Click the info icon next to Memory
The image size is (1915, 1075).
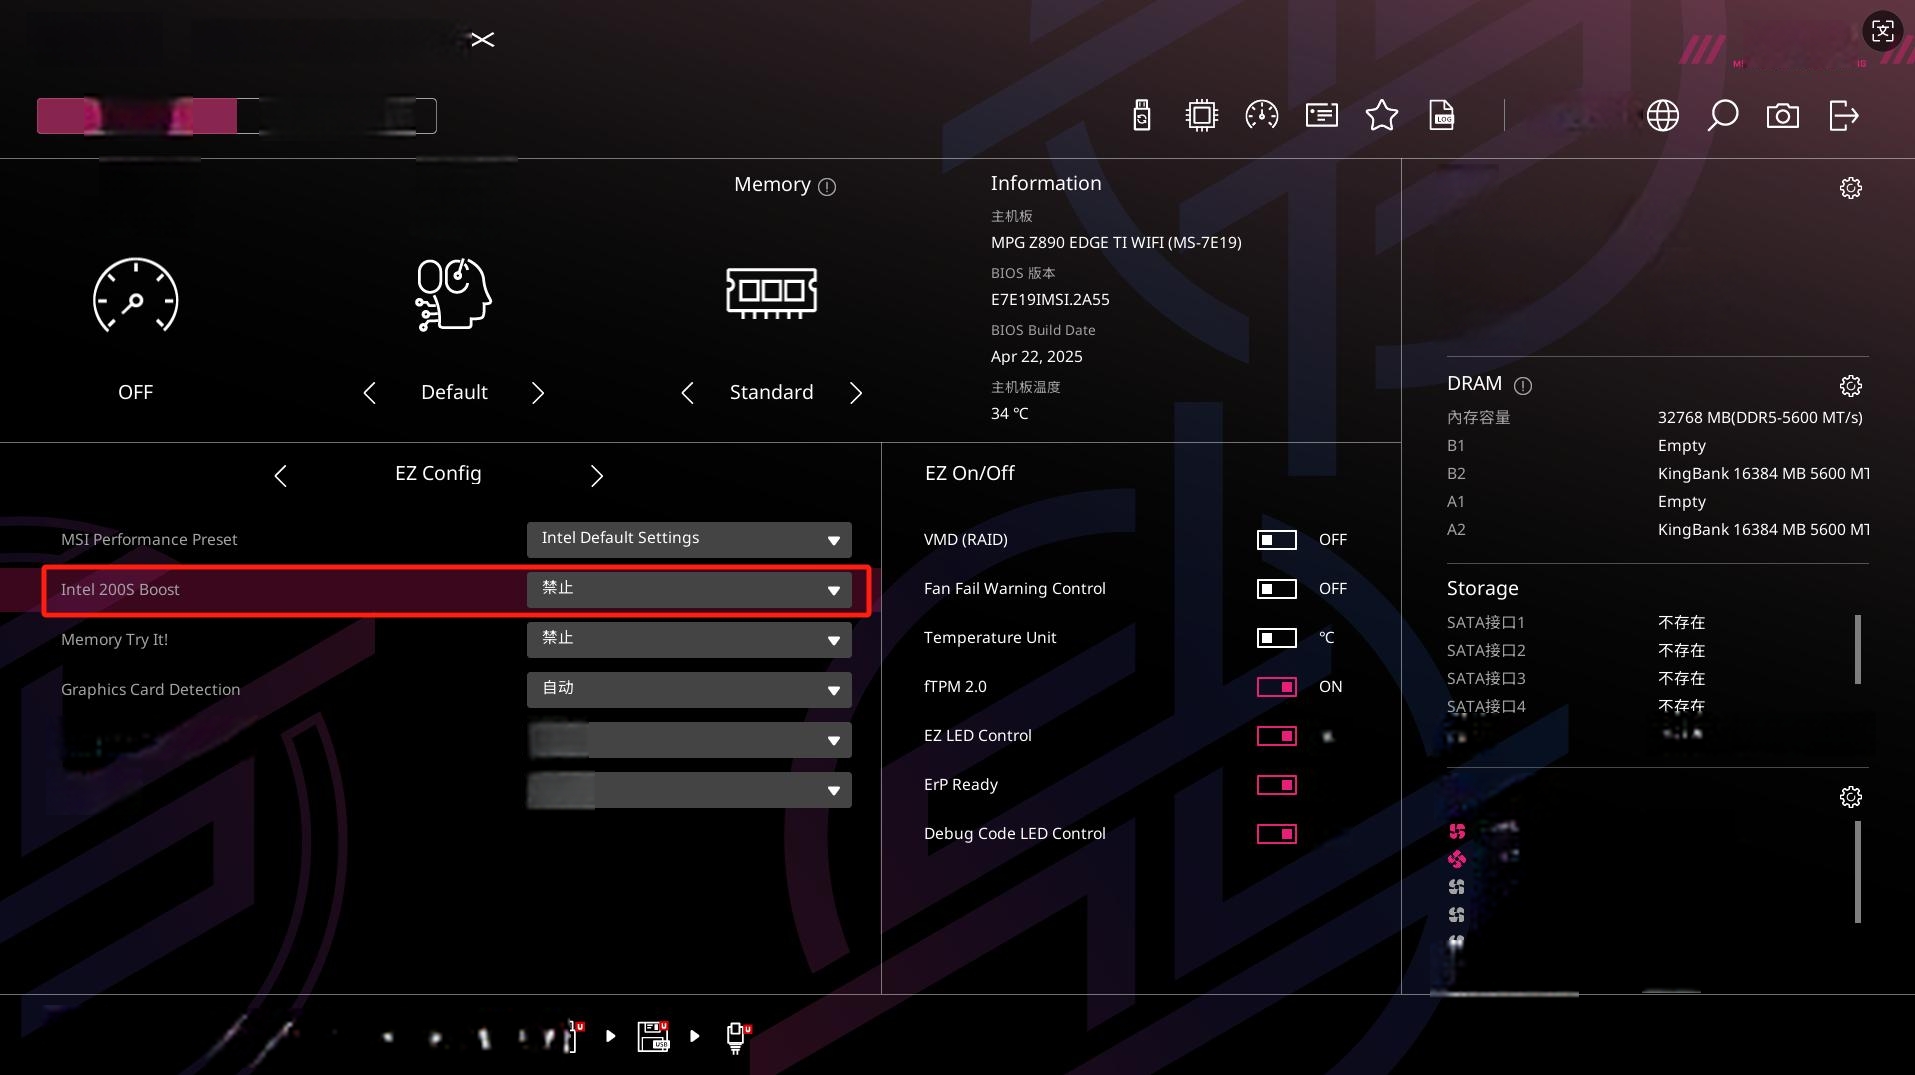827,187
